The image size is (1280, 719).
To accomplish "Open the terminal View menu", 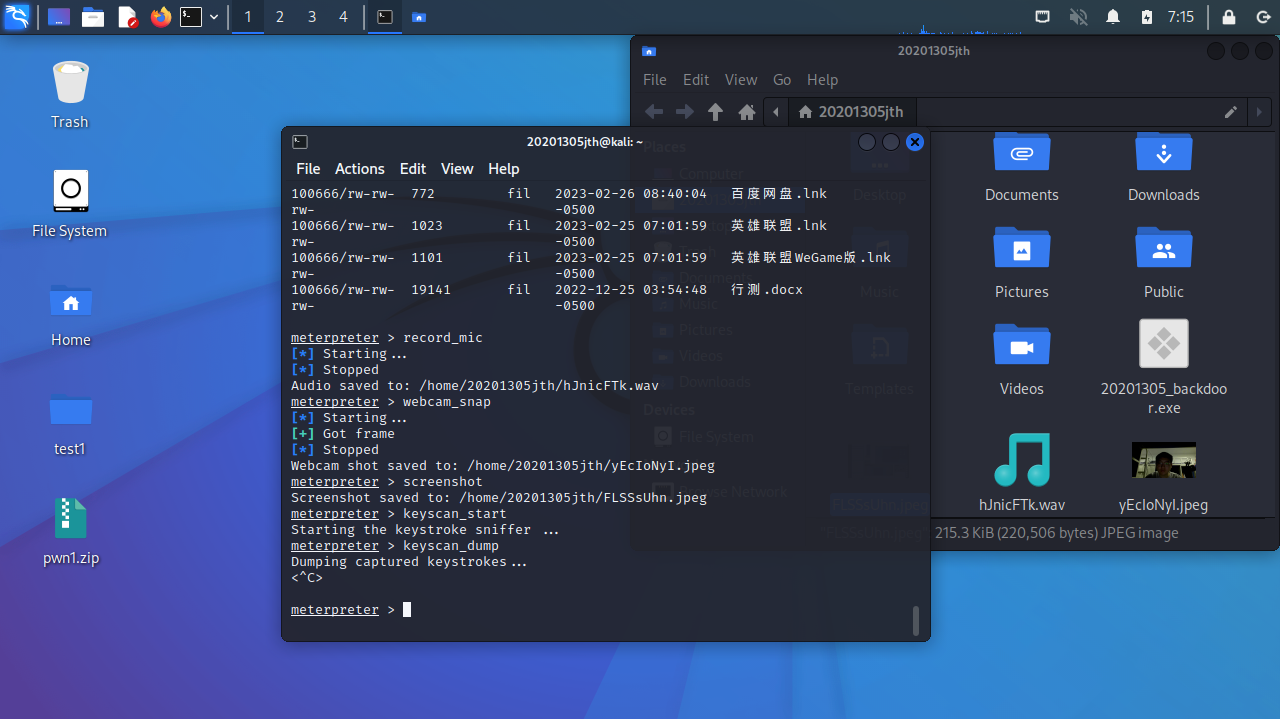I will [457, 169].
